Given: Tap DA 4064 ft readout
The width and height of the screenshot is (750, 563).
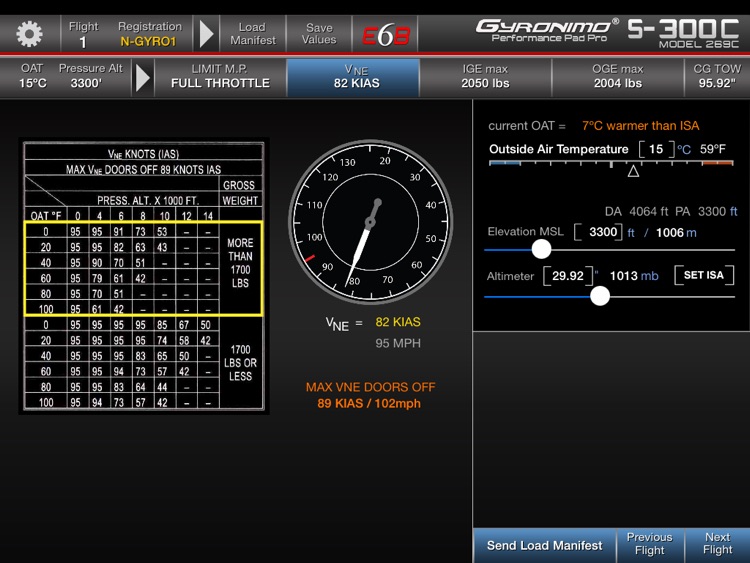Looking at the screenshot, I should coord(637,211).
